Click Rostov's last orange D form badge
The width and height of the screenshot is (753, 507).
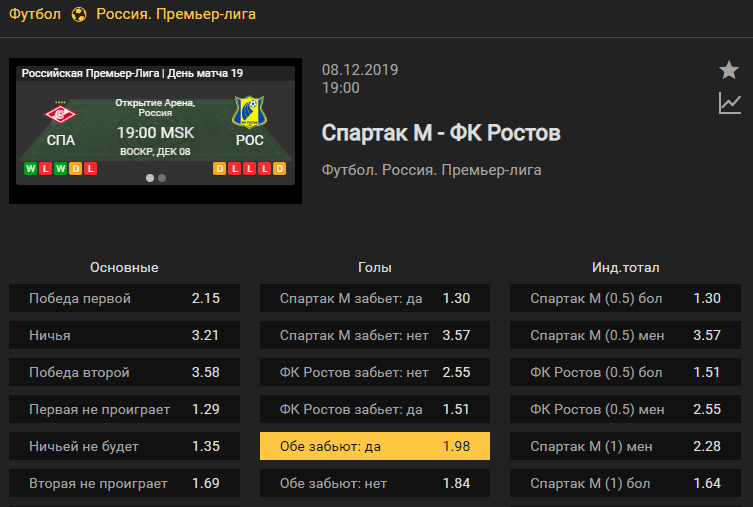(x=279, y=169)
